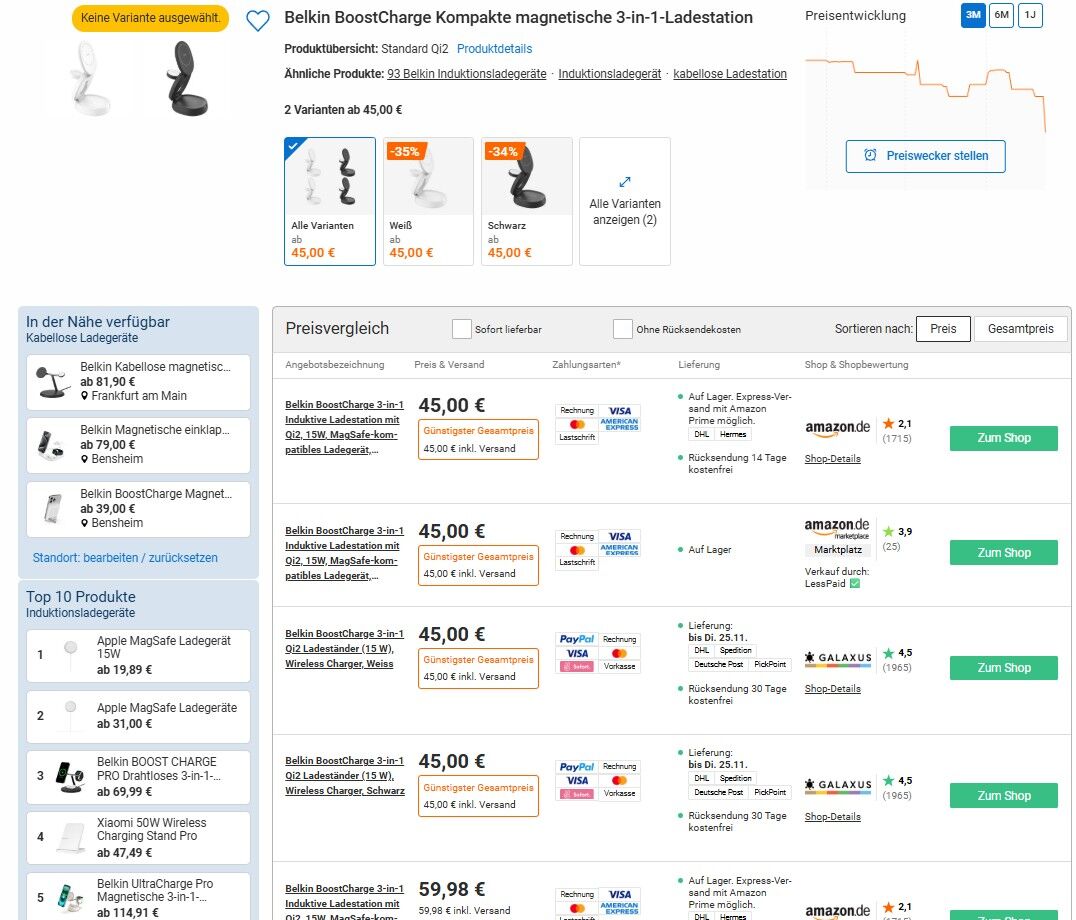
Task: Click the Amazon.de logo in first offer
Action: click(x=837, y=428)
